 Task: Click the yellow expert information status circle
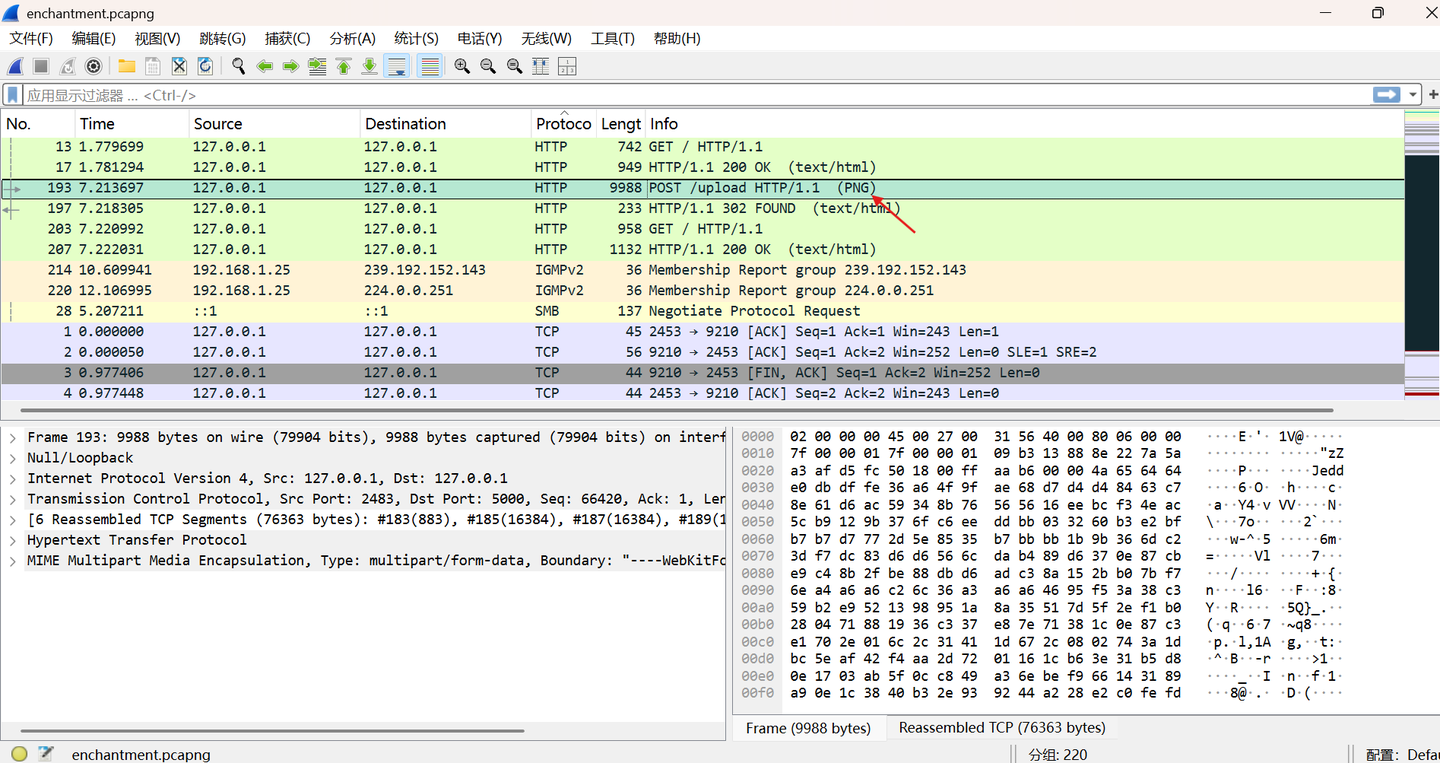point(19,754)
